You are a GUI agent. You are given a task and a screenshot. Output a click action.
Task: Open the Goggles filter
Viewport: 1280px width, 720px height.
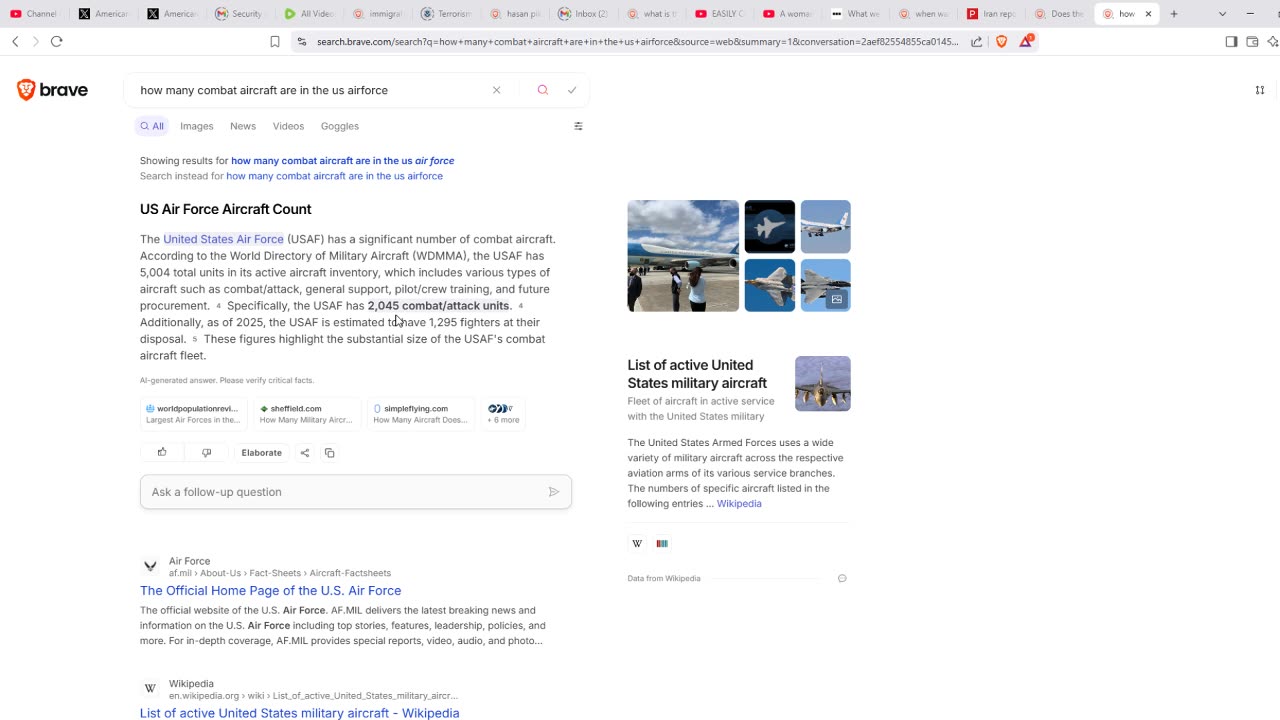click(340, 126)
